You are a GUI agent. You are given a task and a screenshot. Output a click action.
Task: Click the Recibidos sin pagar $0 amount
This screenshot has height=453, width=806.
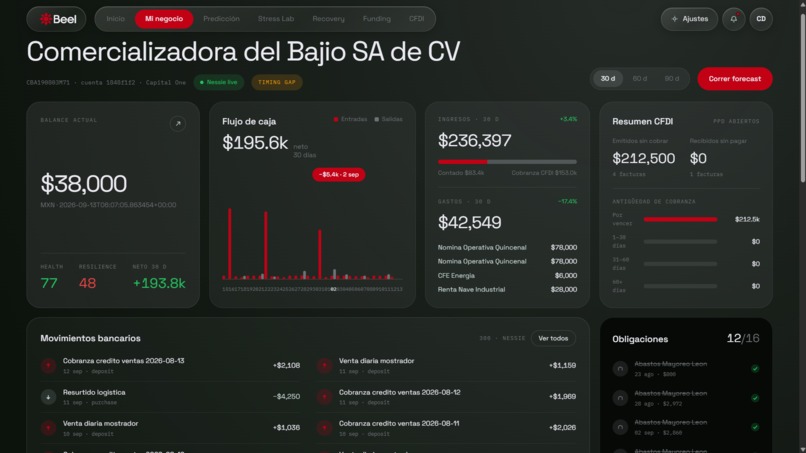pos(698,158)
